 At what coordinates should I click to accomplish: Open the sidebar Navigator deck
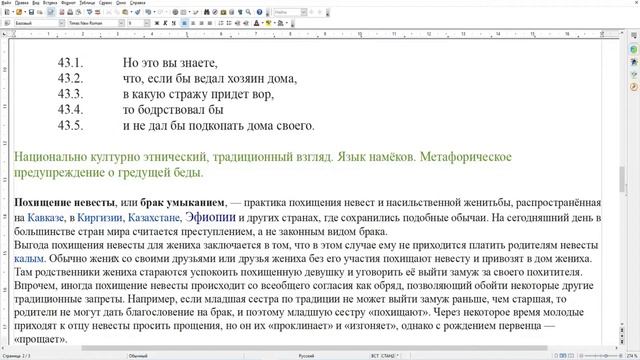634,87
